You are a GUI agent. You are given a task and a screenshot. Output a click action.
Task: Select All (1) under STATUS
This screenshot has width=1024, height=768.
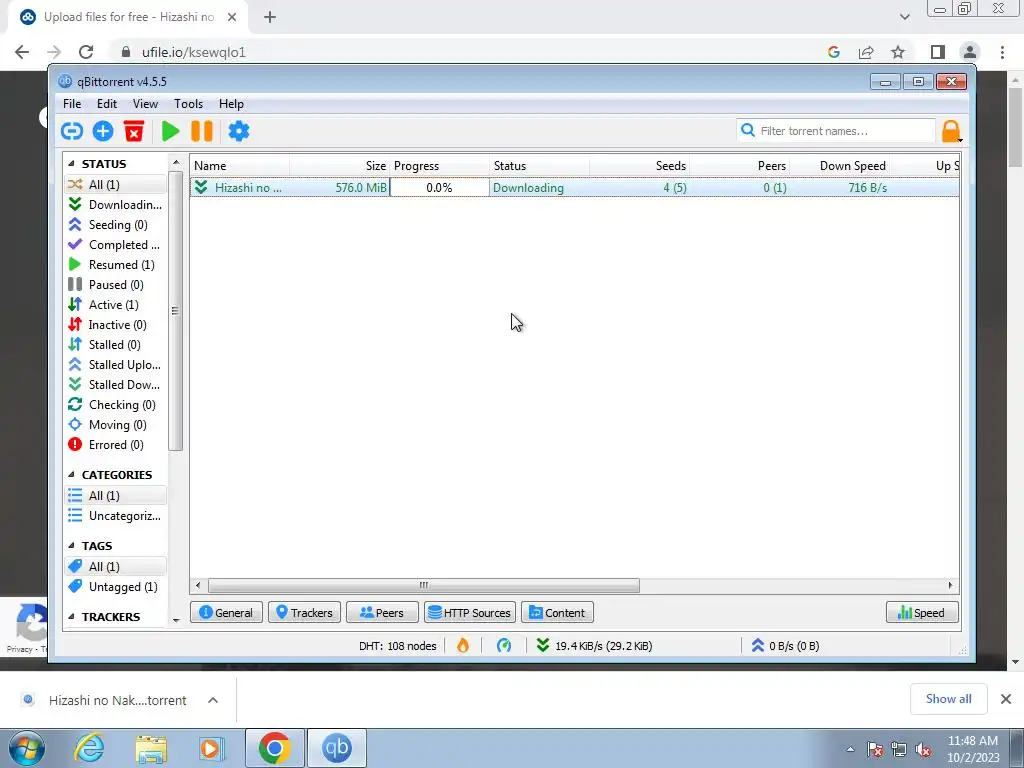coord(116,185)
